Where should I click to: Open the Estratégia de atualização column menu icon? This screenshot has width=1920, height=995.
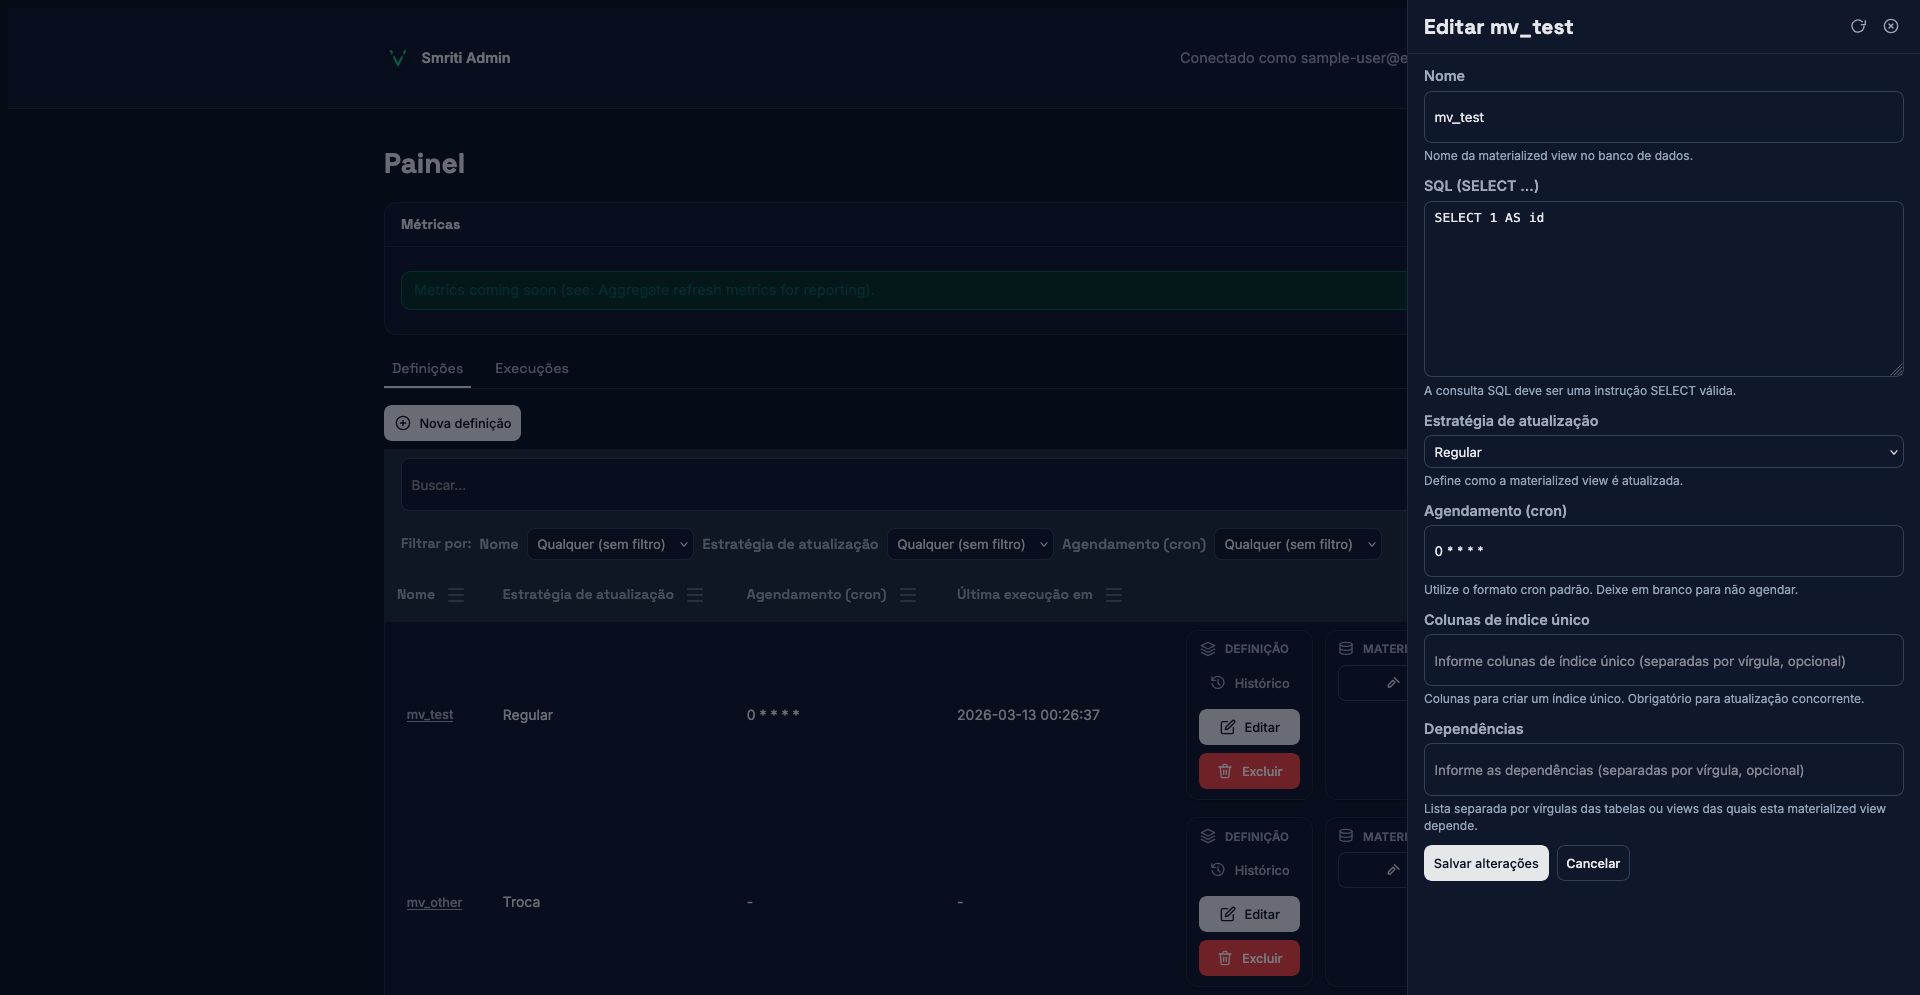point(695,595)
